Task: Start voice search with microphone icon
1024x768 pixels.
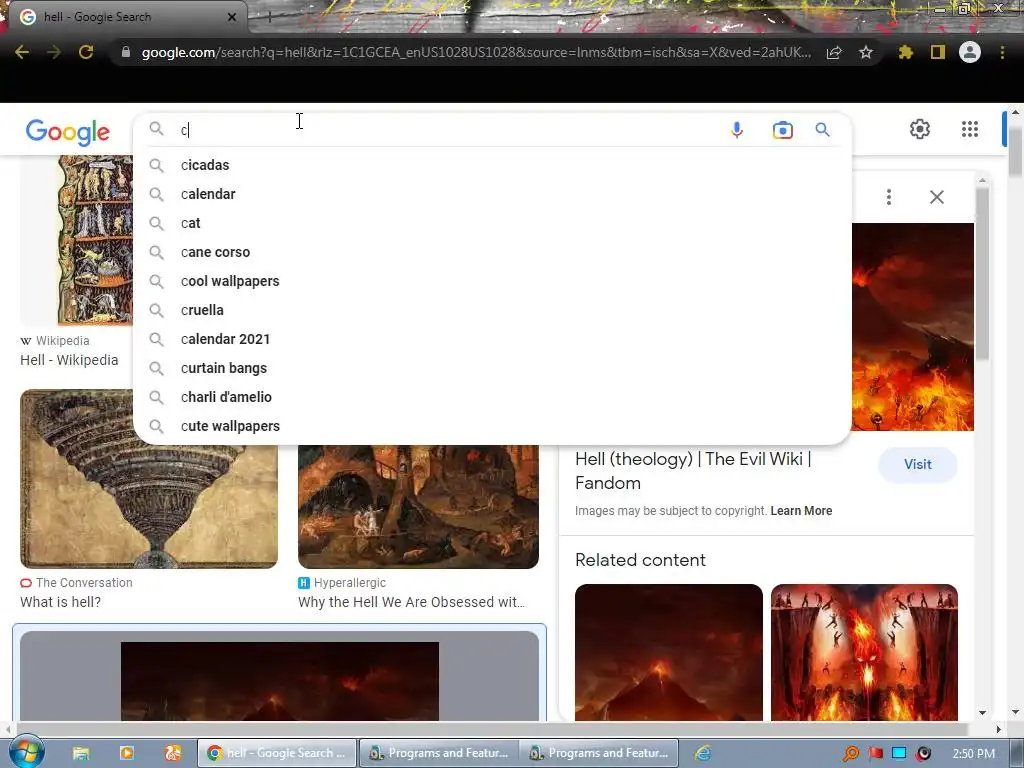Action: (x=737, y=130)
